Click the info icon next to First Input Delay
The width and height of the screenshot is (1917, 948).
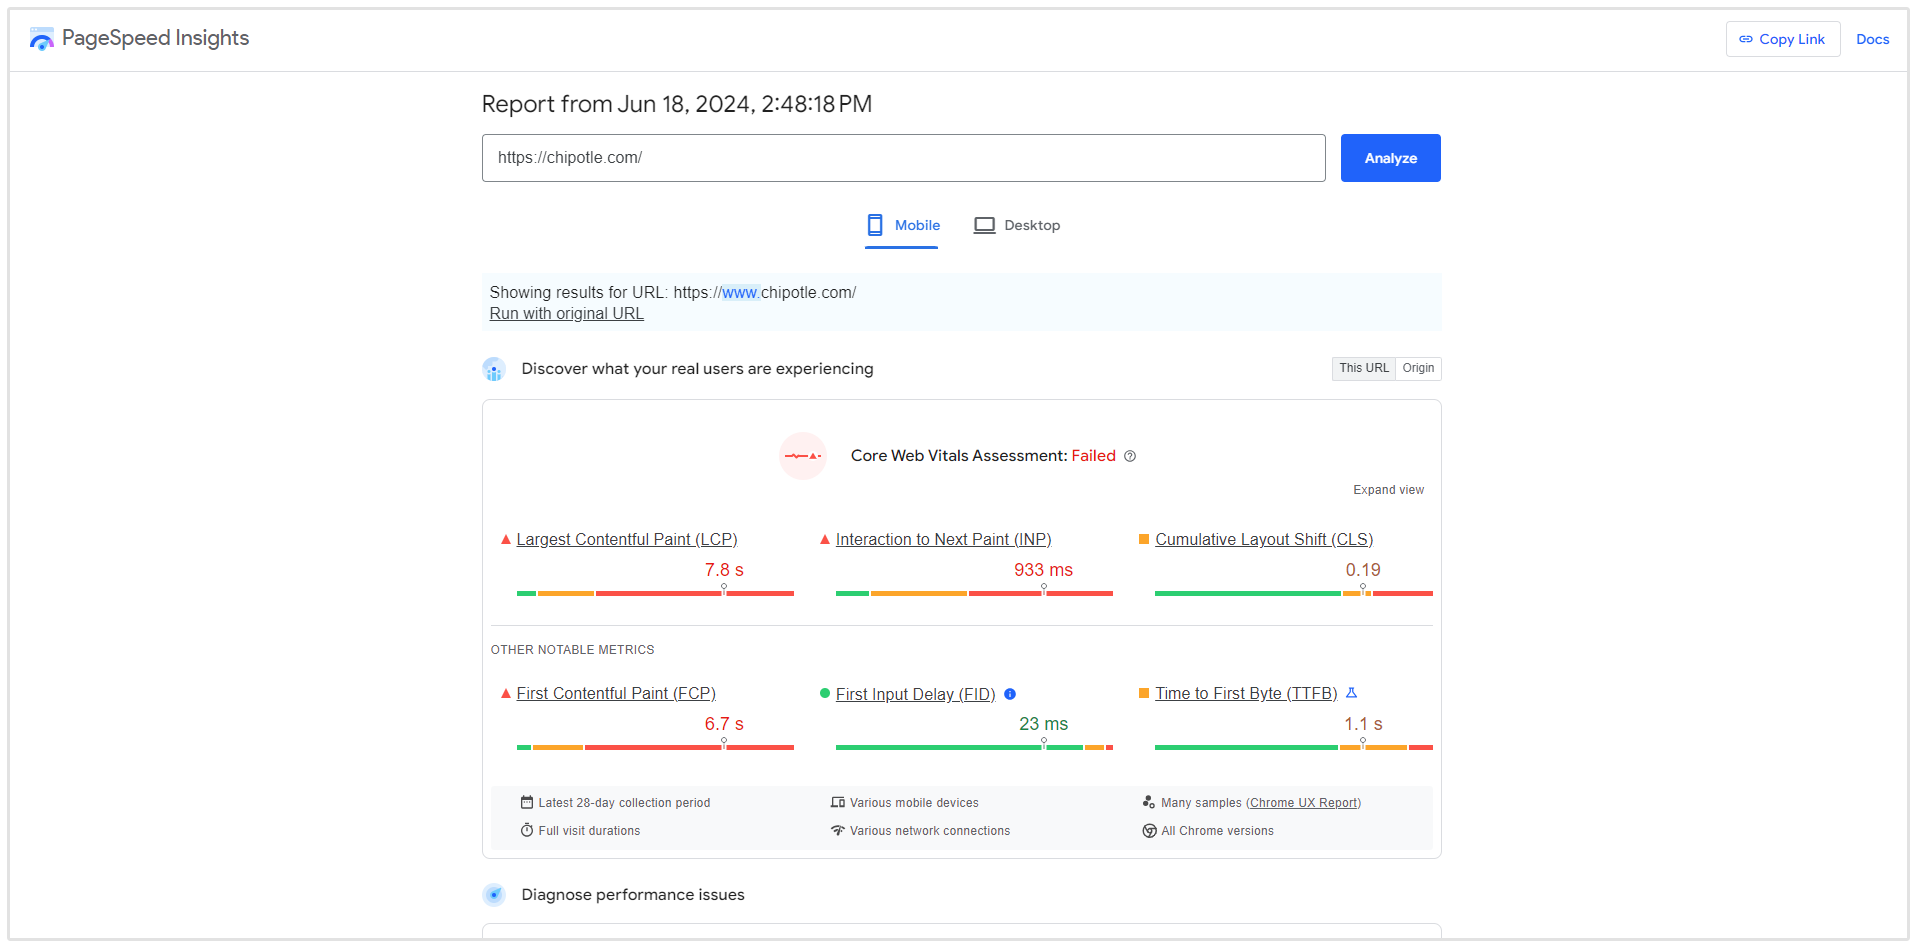(x=1010, y=694)
